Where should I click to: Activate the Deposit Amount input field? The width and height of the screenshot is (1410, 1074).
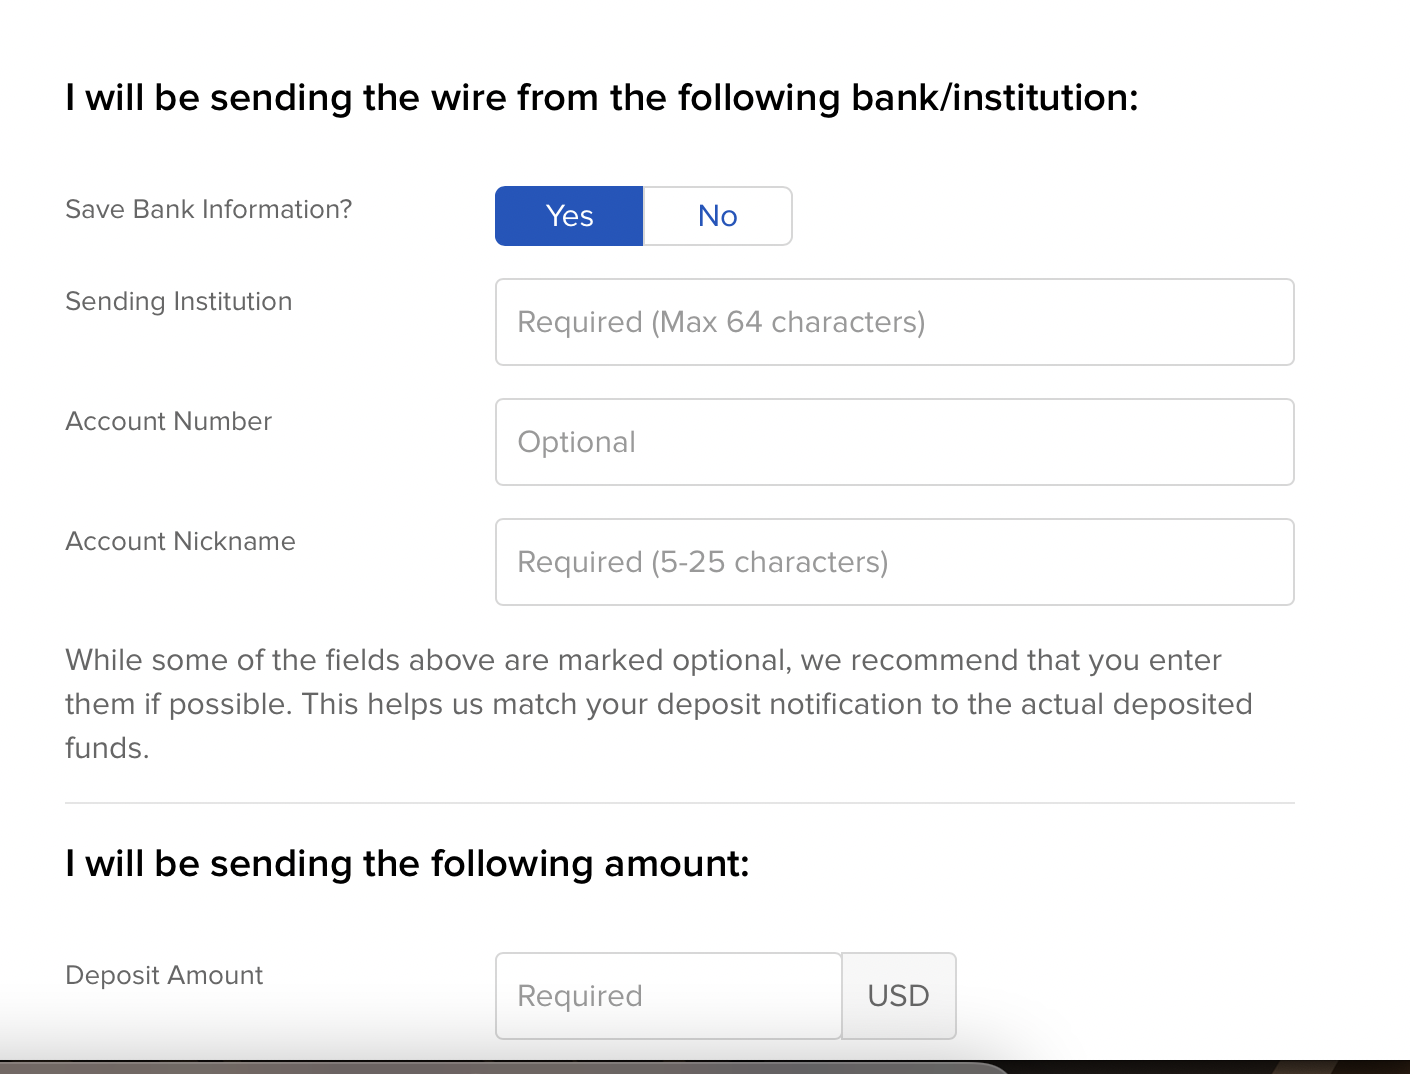[x=668, y=996]
